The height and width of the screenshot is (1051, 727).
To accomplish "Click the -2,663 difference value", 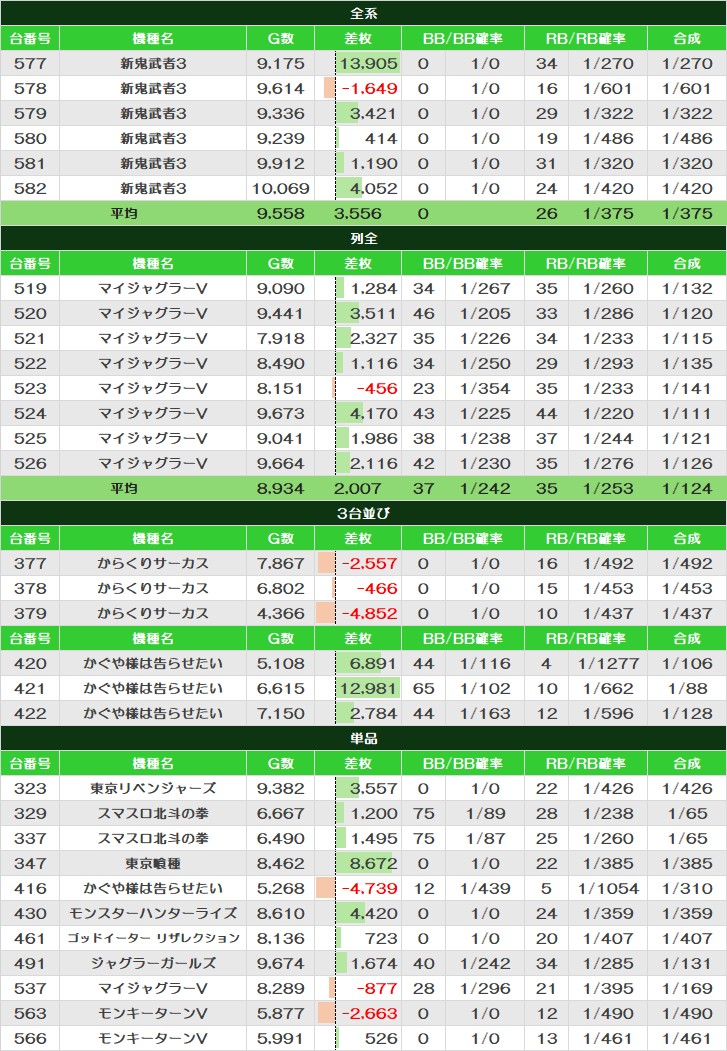I will pyautogui.click(x=369, y=1013).
